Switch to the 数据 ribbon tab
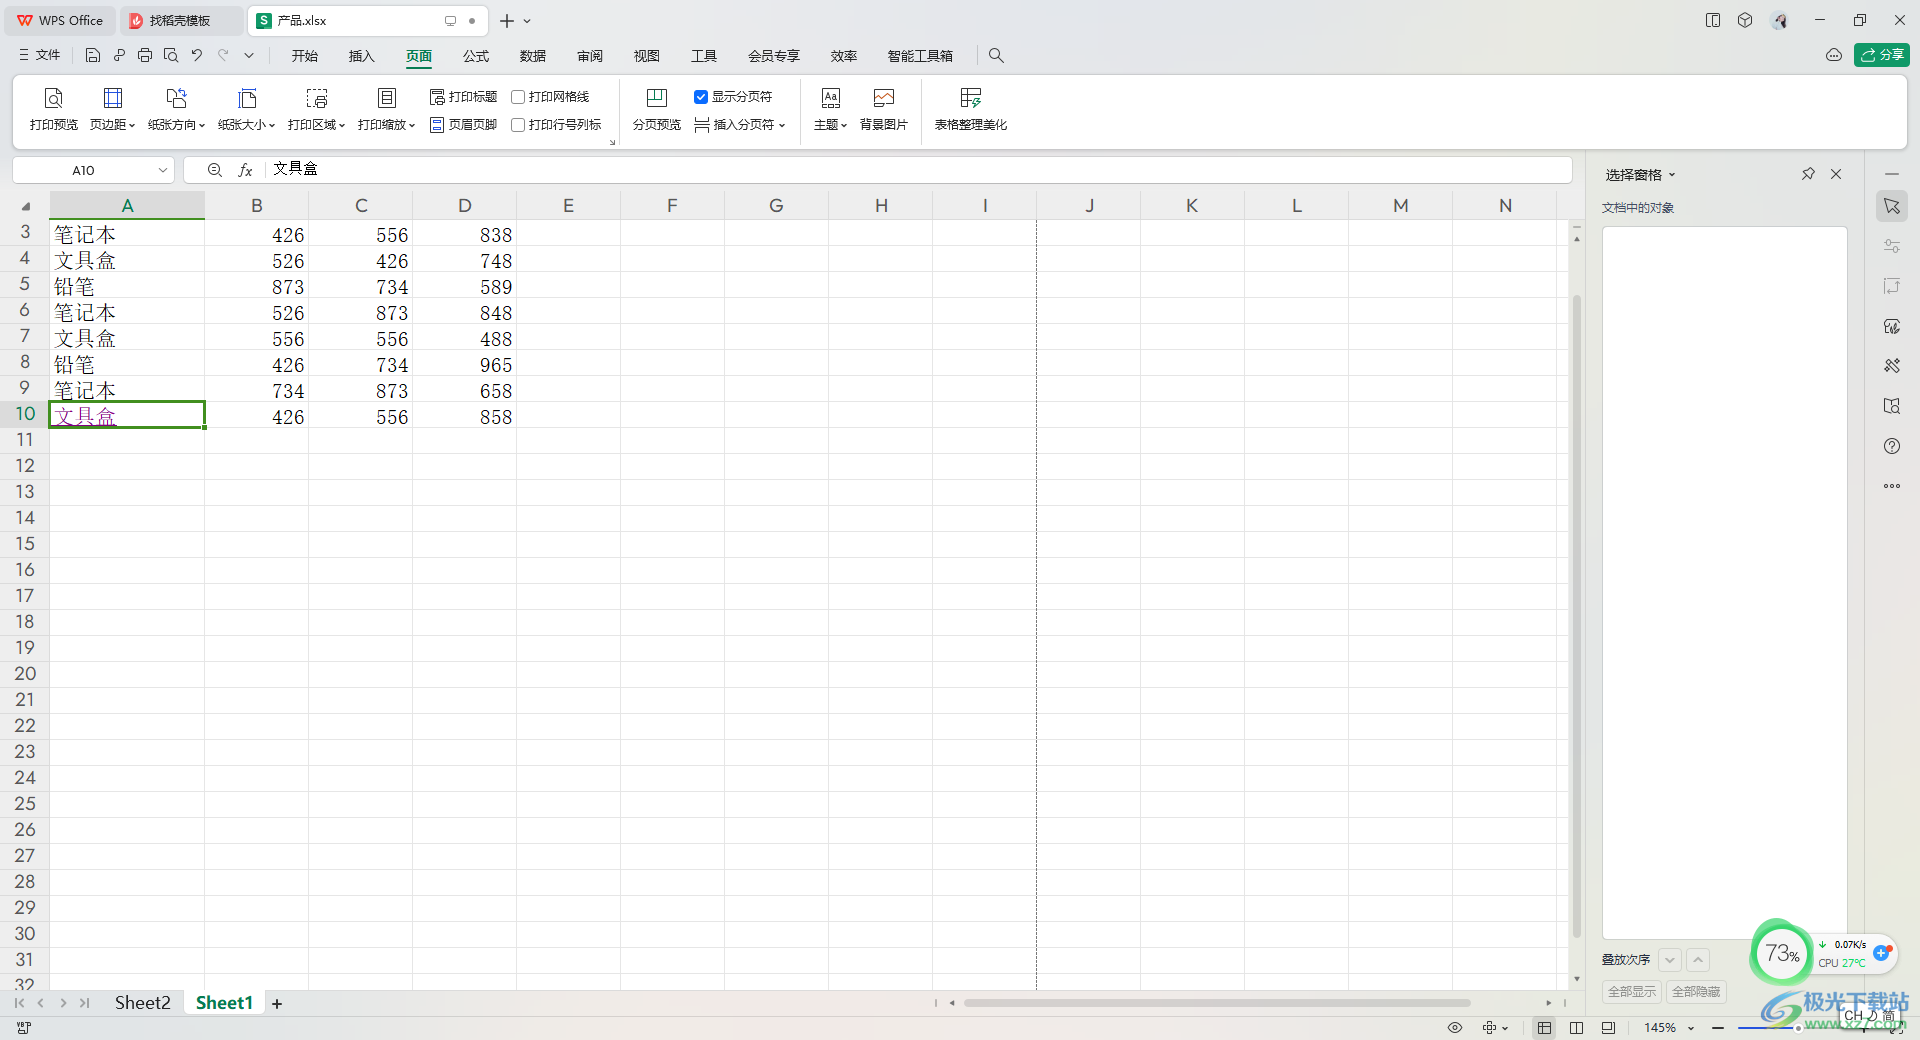 (x=533, y=56)
